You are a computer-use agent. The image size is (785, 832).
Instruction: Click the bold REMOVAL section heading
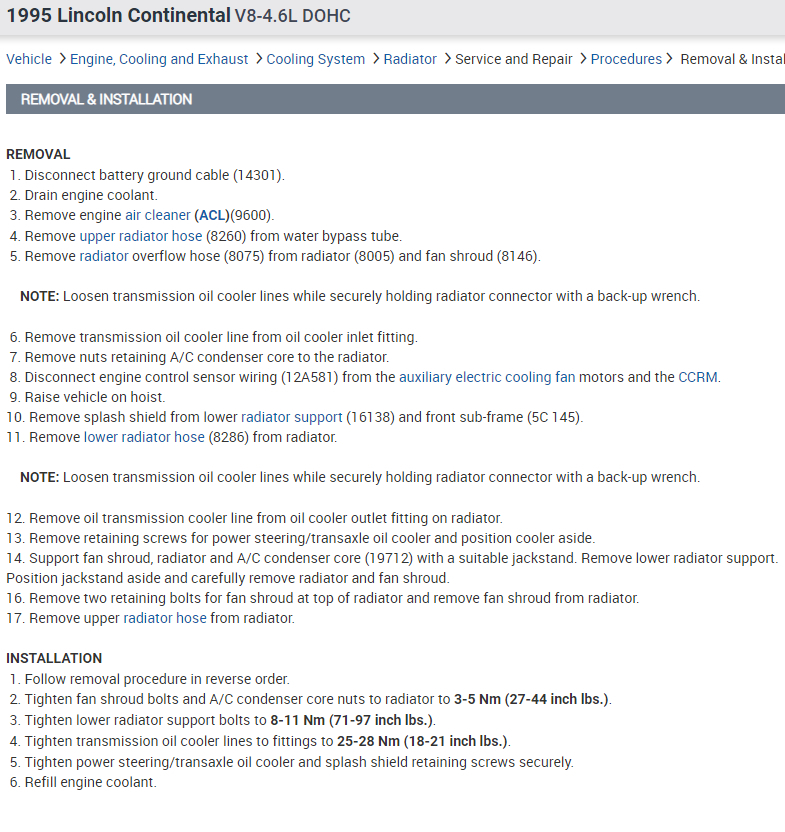click(38, 154)
